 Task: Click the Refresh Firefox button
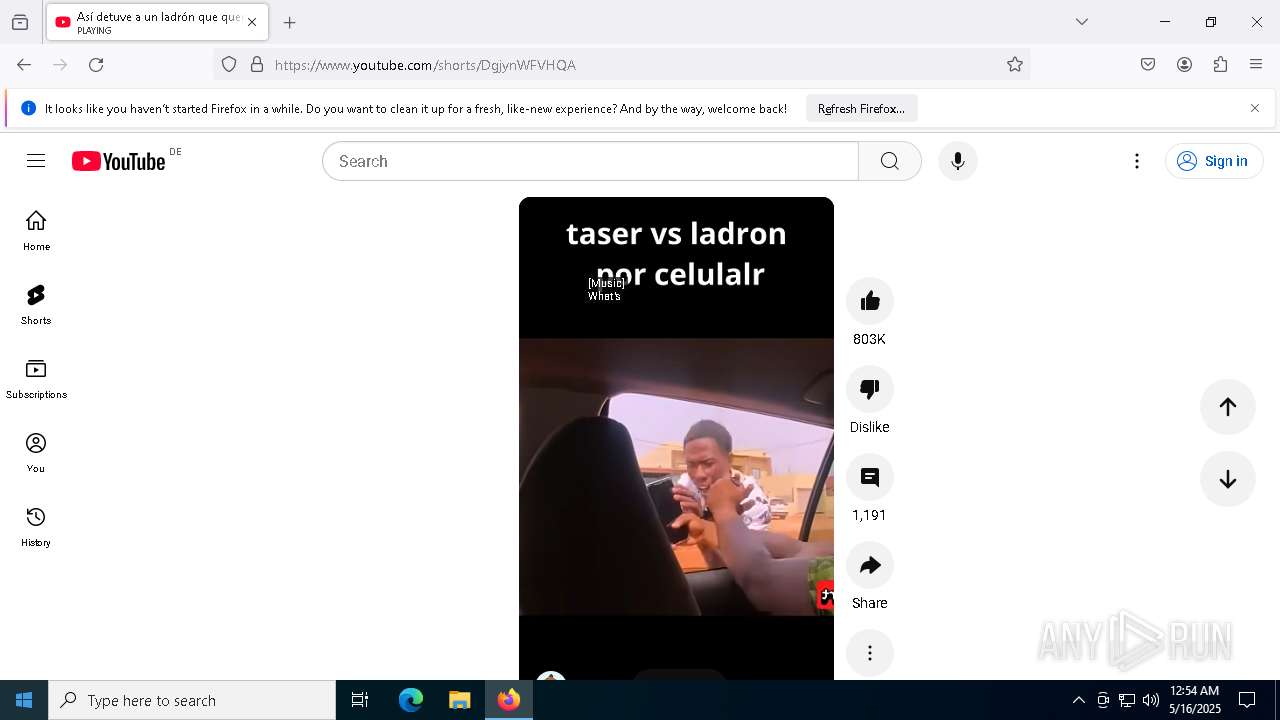point(861,108)
